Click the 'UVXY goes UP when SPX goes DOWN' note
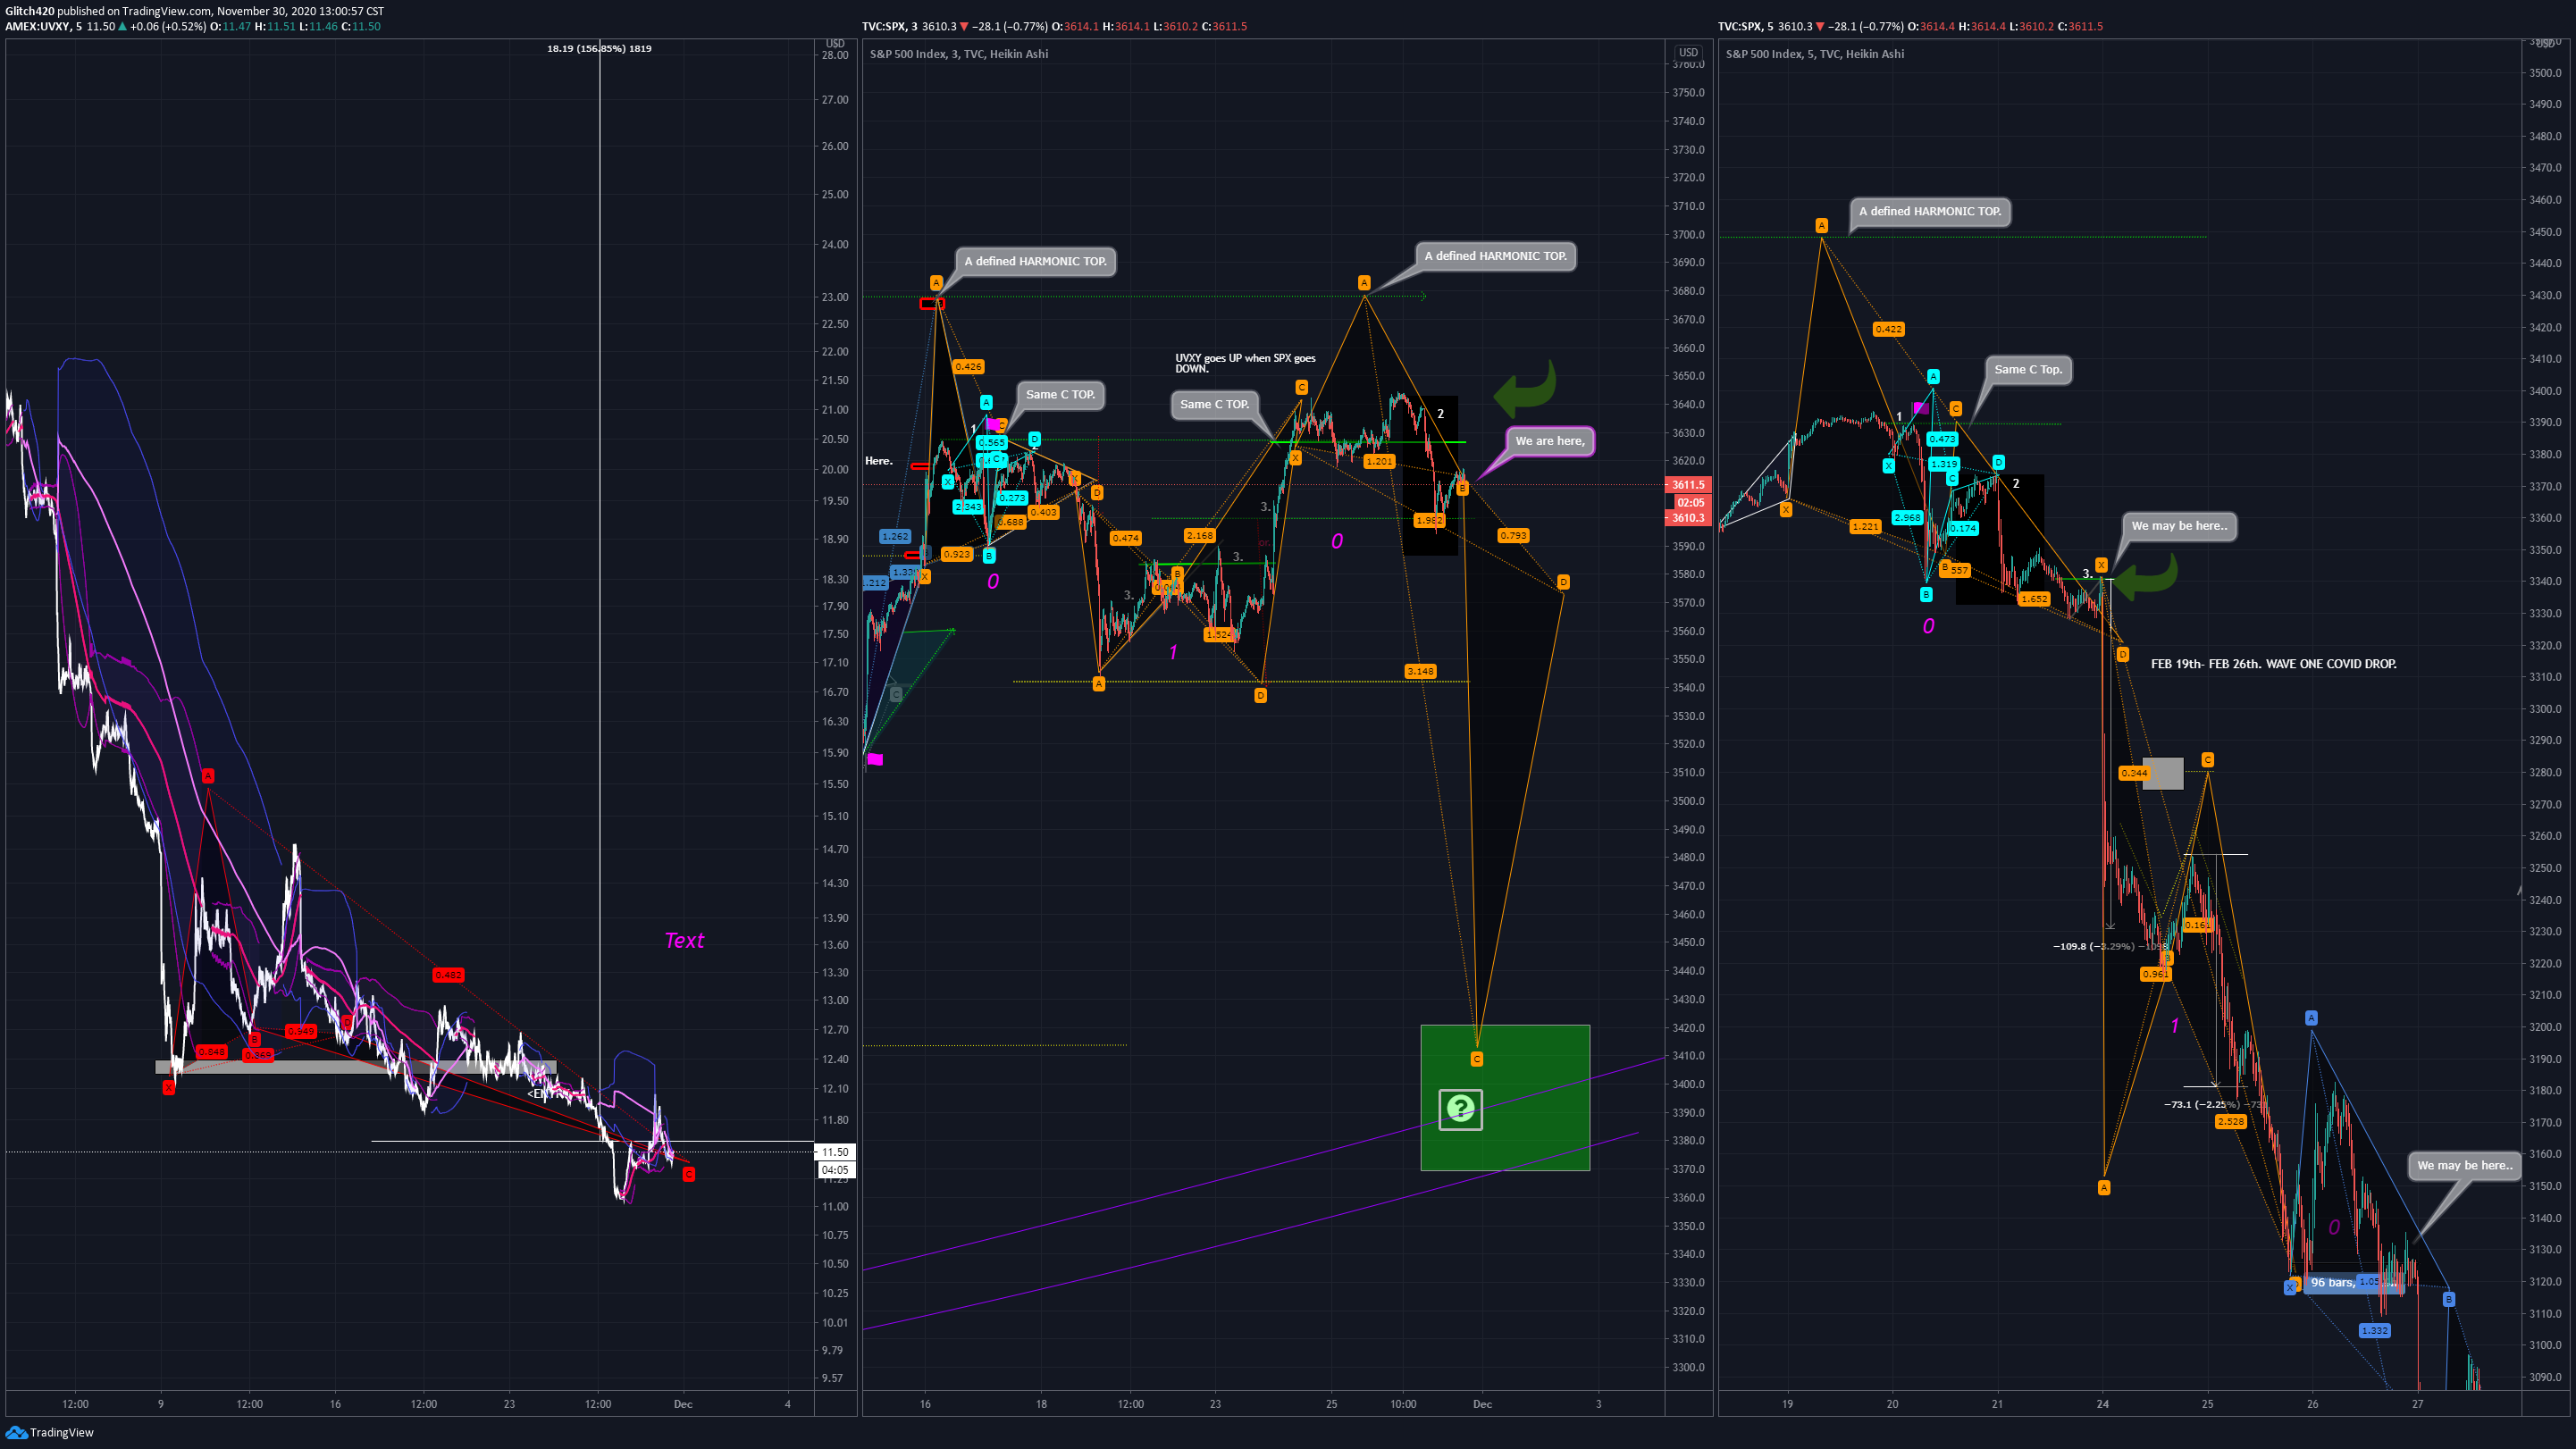The height and width of the screenshot is (1449, 2576). coord(1245,363)
